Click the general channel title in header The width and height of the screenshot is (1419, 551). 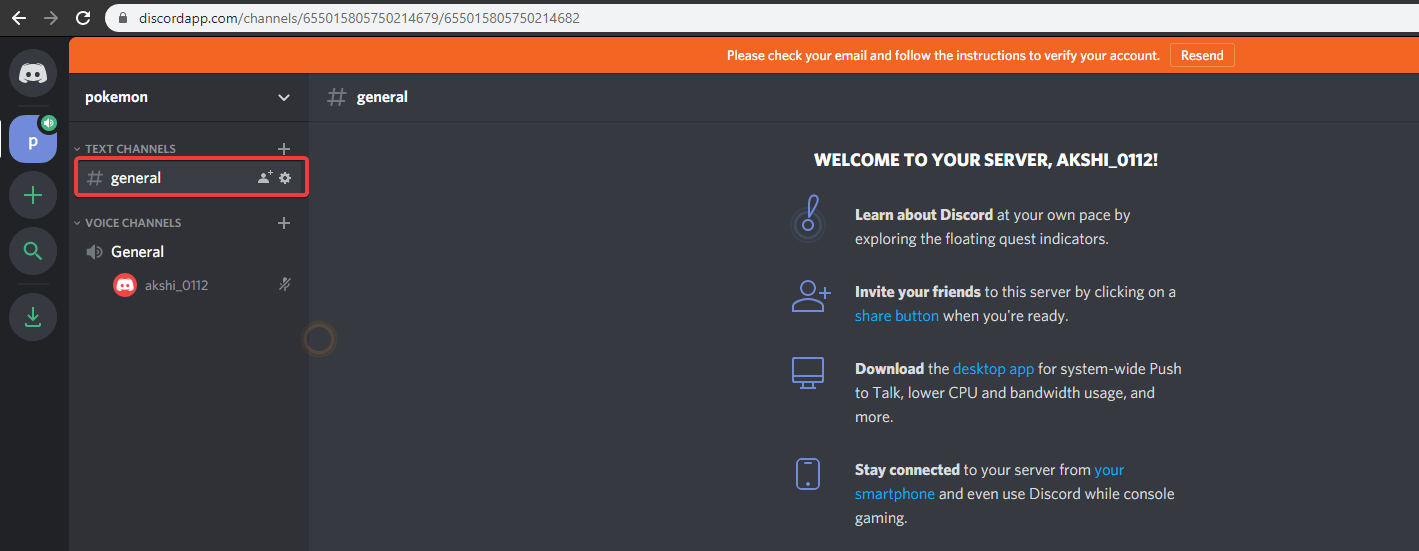382,97
